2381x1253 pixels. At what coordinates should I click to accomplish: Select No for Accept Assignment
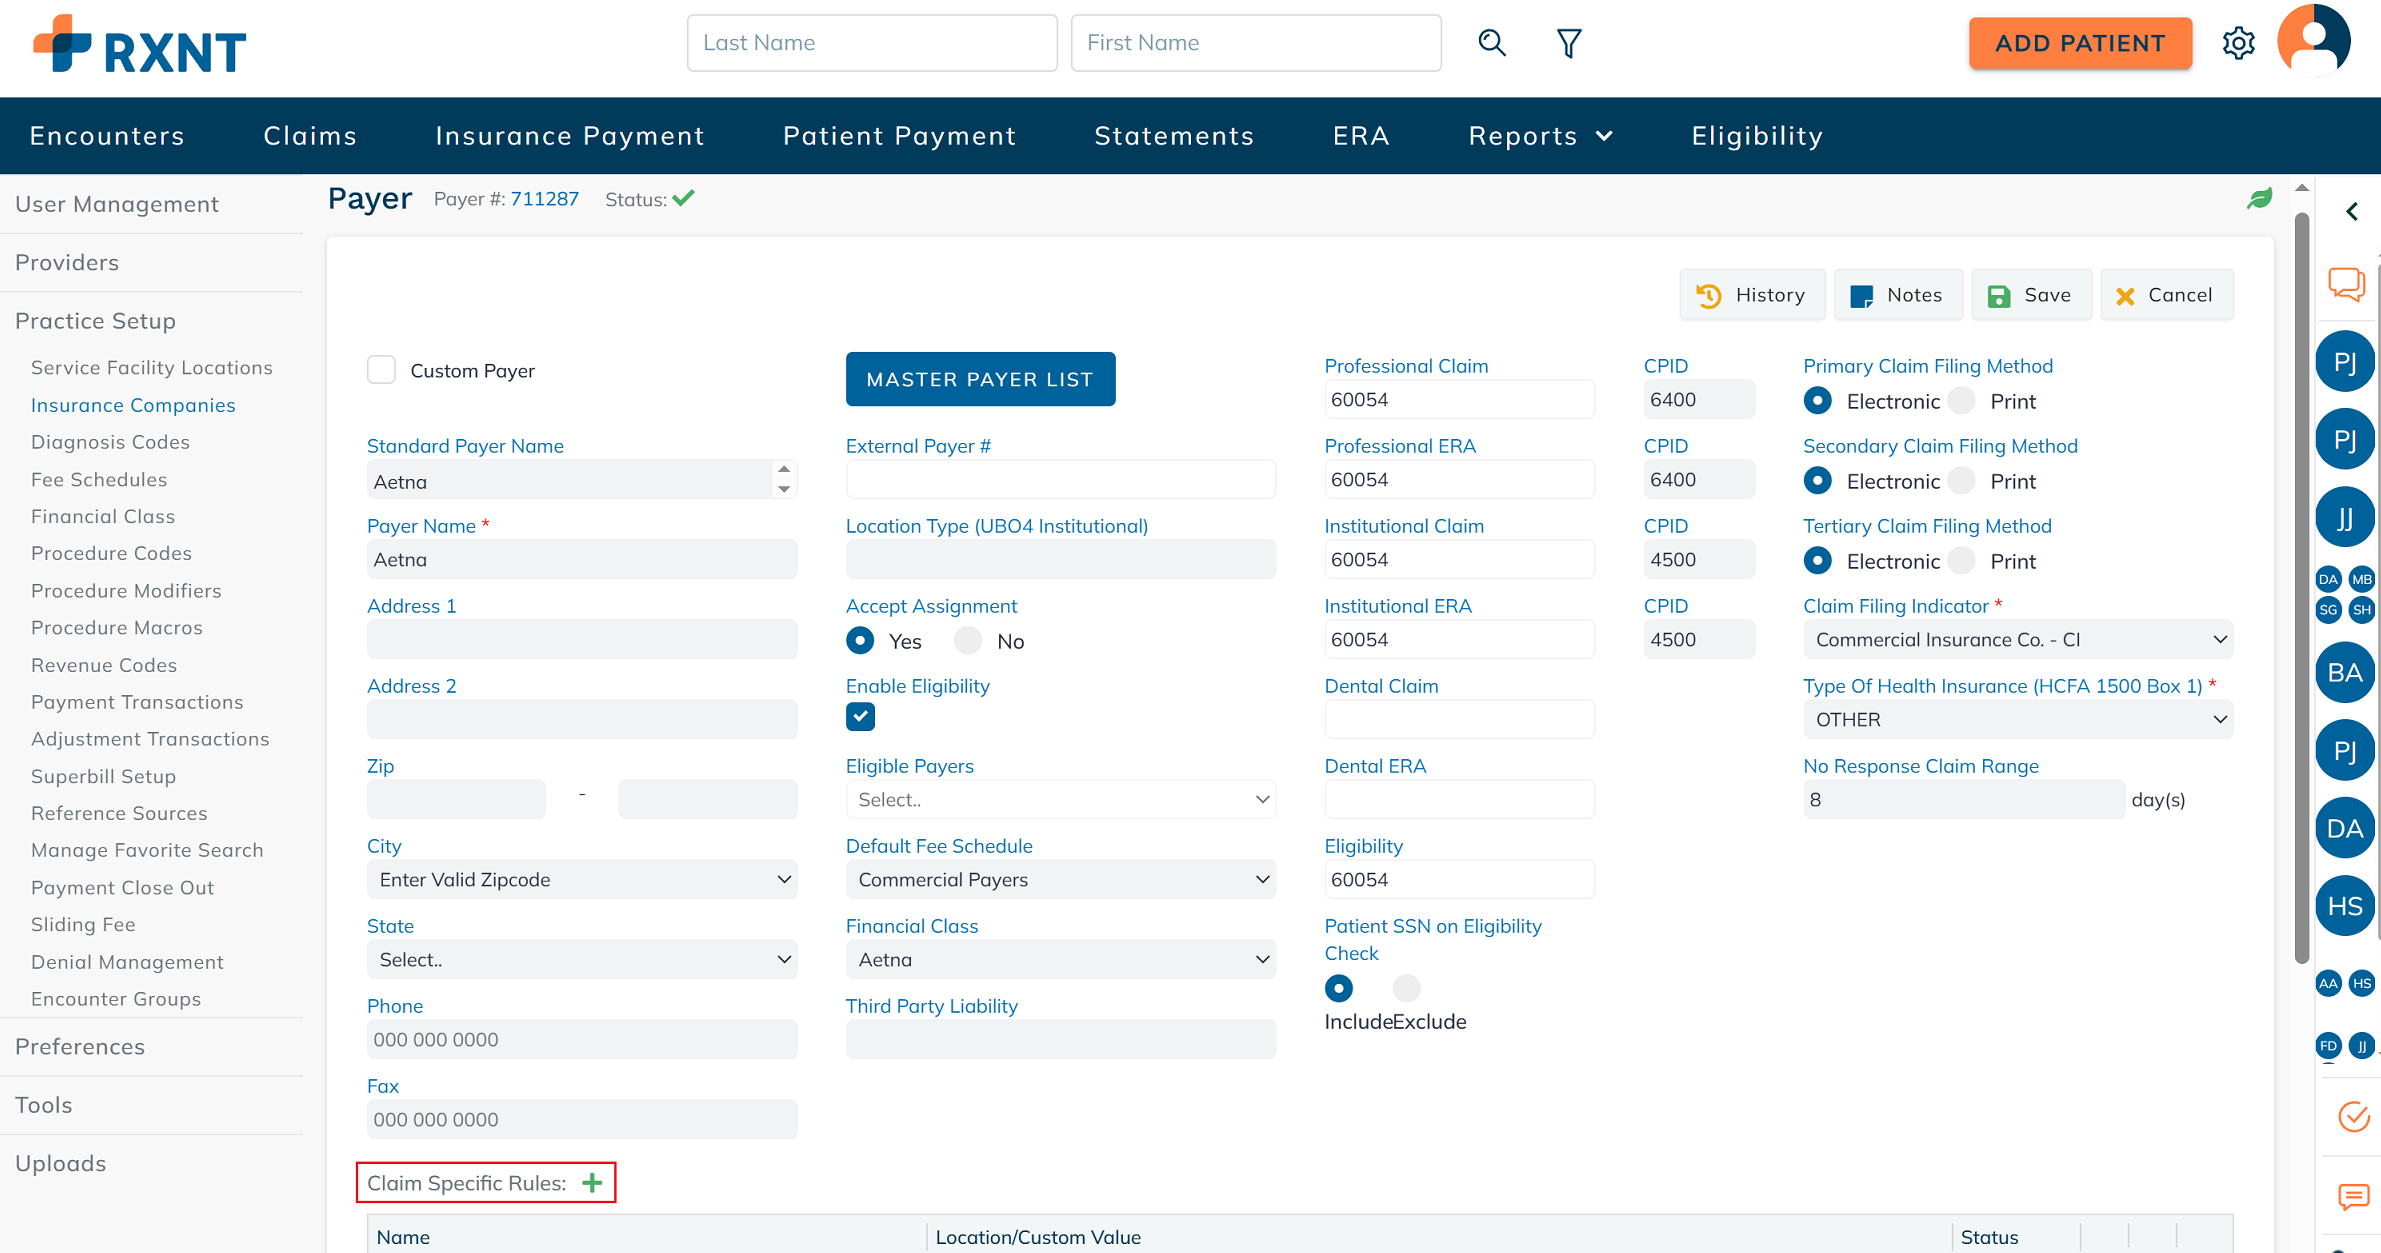pyautogui.click(x=968, y=641)
